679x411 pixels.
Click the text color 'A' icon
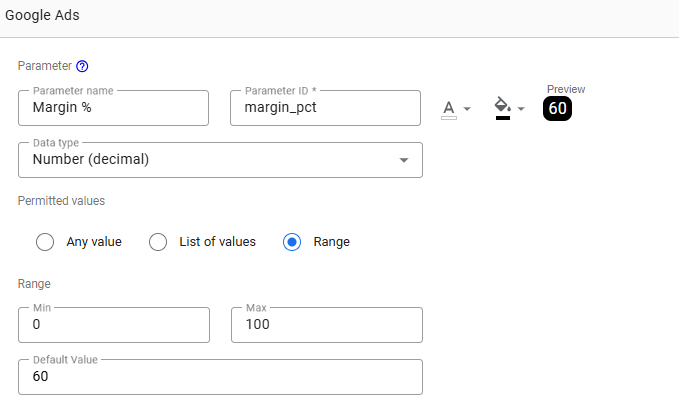click(x=449, y=108)
